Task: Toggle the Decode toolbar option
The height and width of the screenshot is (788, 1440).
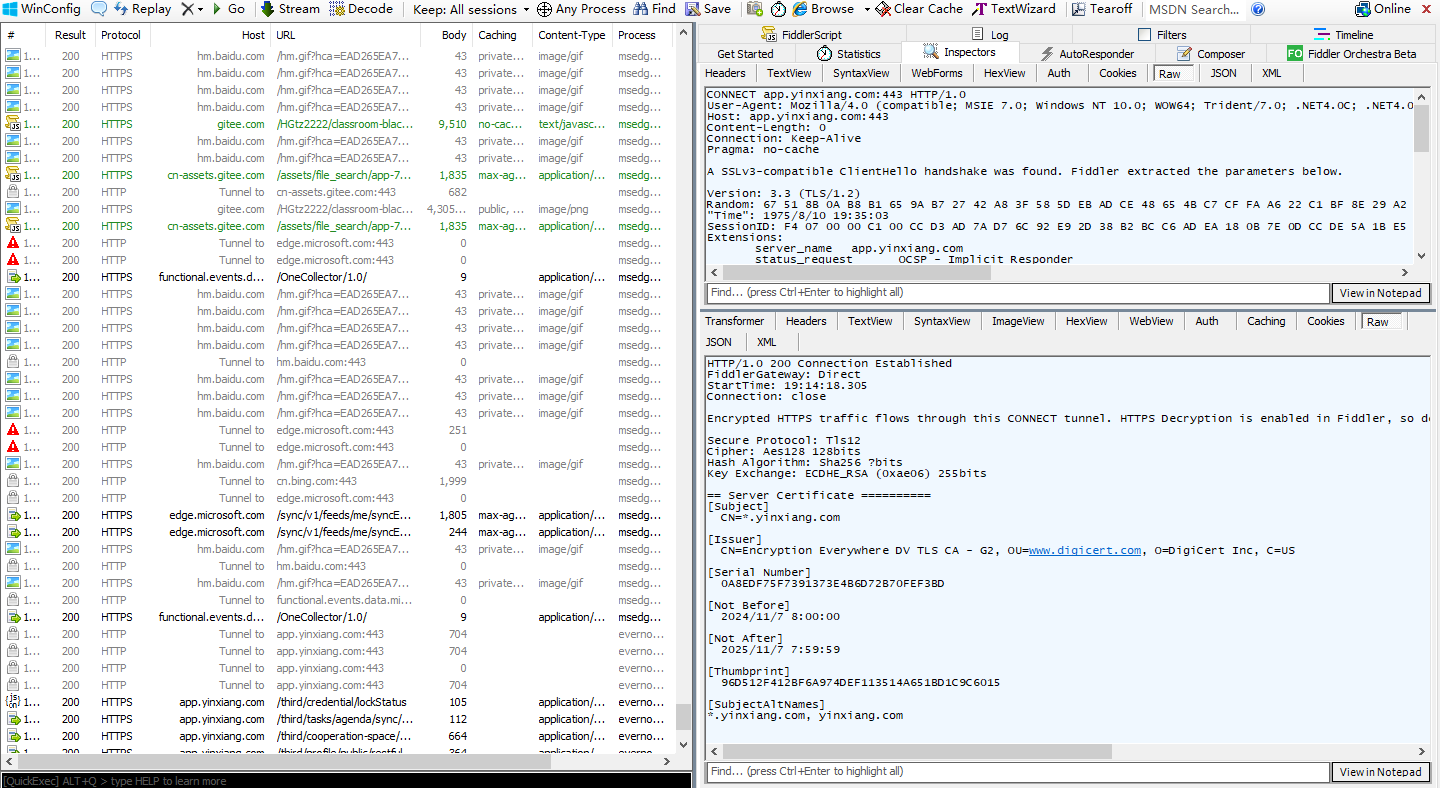Action: click(x=361, y=9)
